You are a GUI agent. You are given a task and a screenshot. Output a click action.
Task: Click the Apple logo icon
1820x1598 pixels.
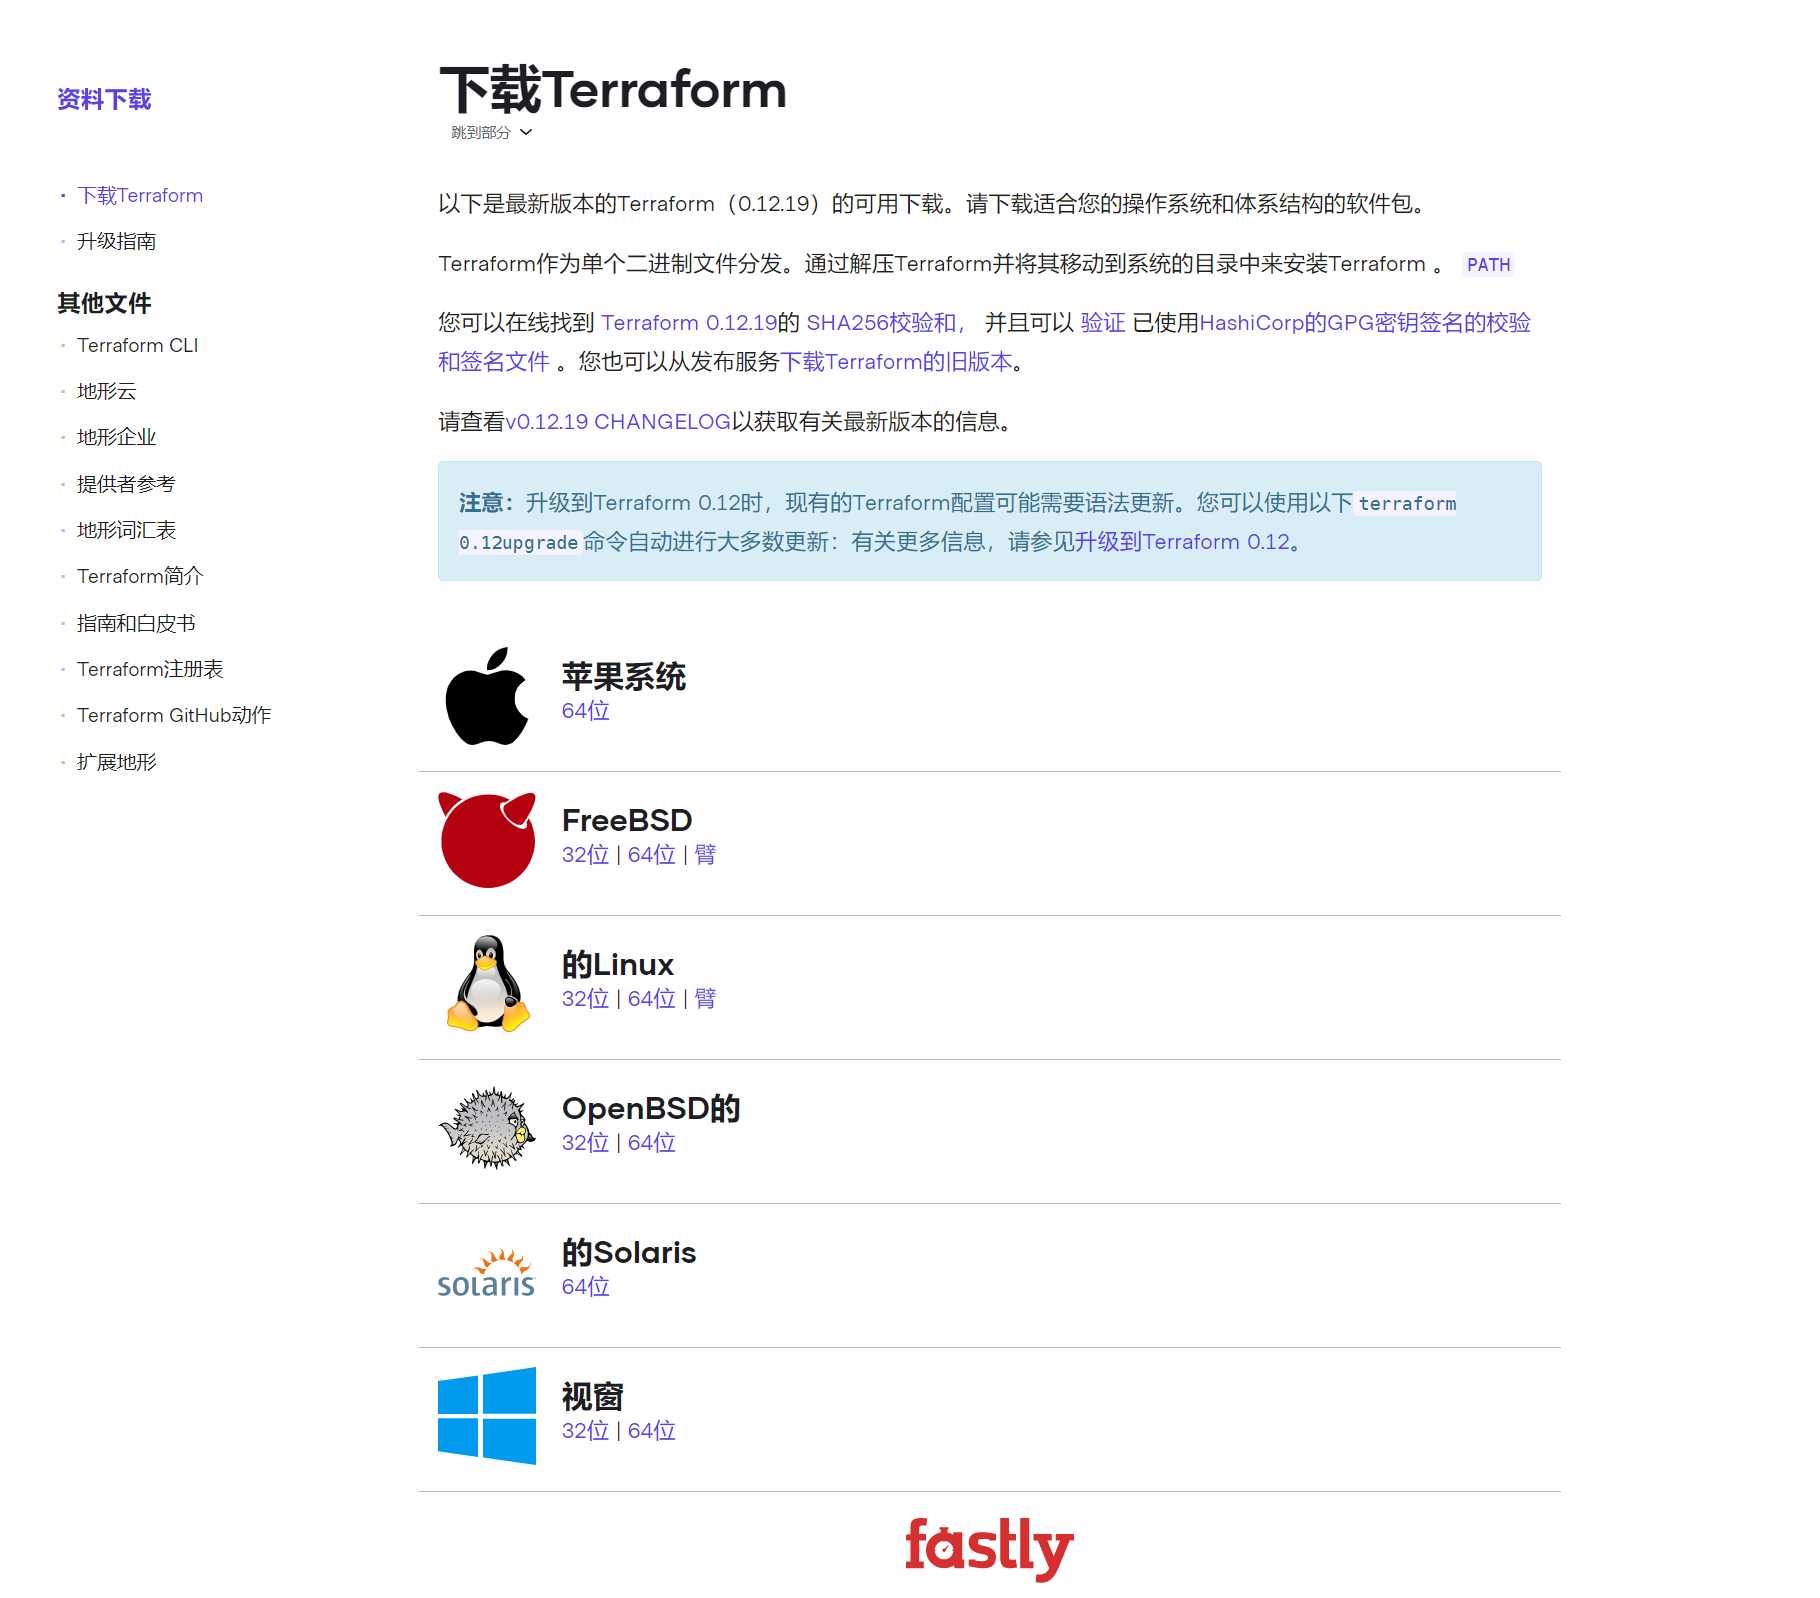(487, 696)
